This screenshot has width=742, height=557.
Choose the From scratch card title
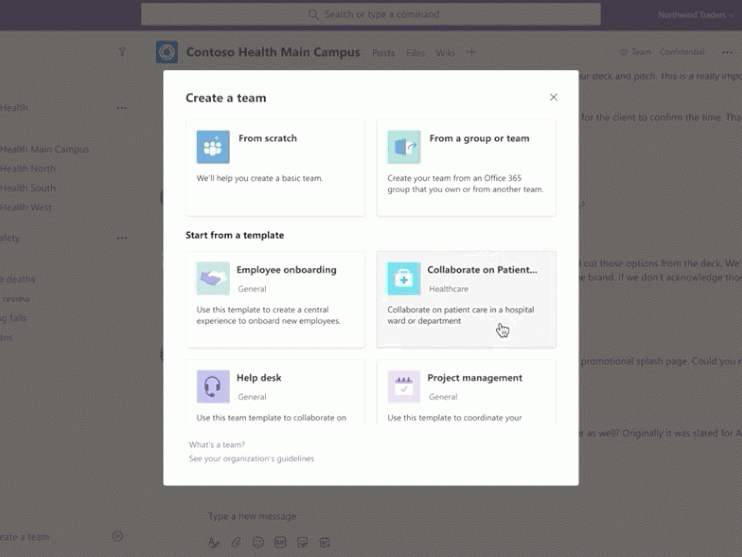point(268,138)
